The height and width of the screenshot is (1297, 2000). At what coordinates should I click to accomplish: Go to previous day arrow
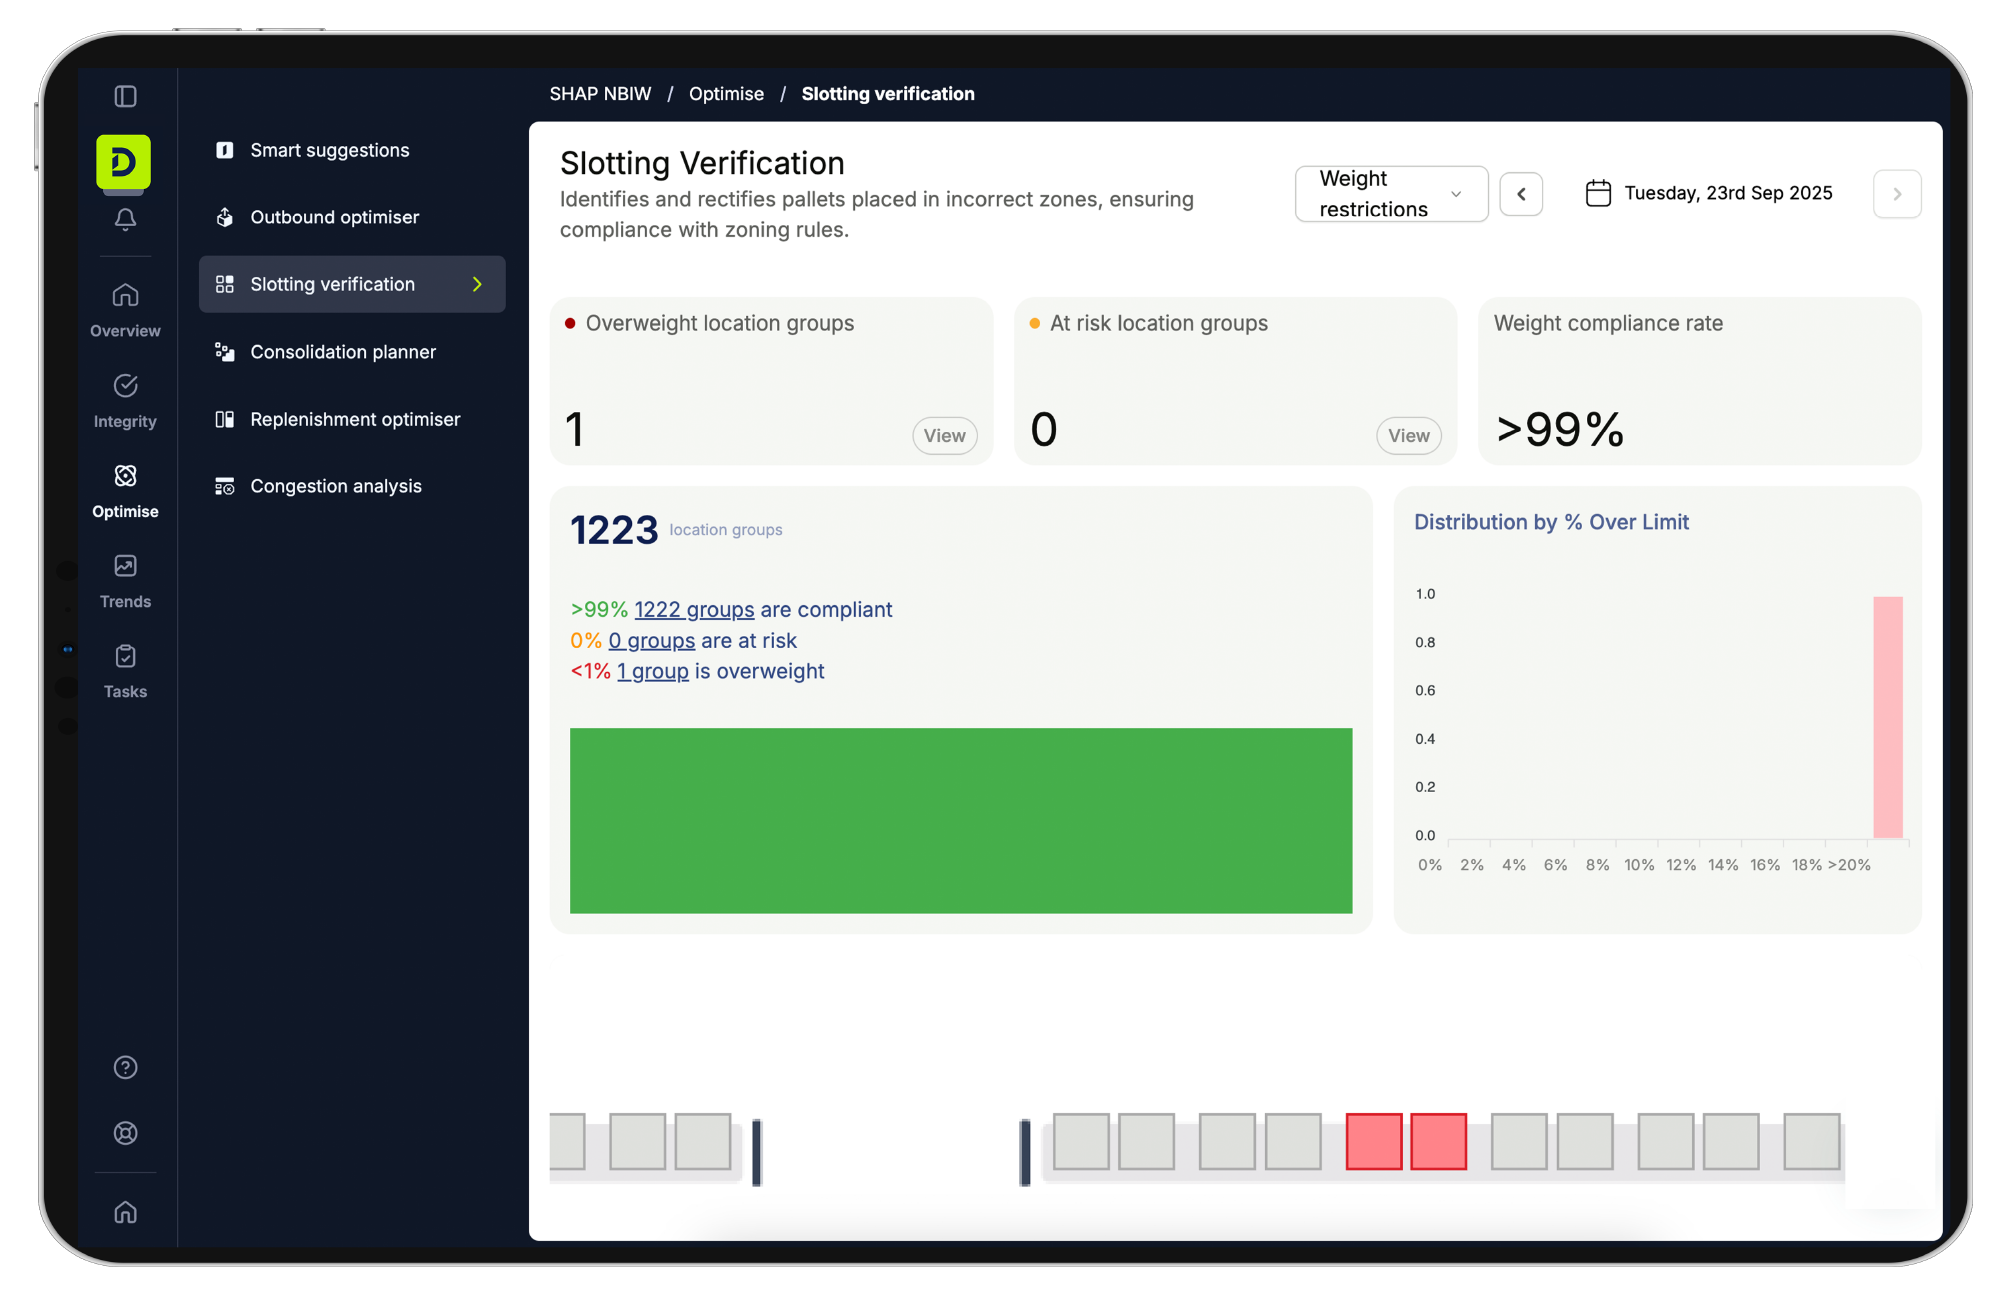tap(1521, 194)
